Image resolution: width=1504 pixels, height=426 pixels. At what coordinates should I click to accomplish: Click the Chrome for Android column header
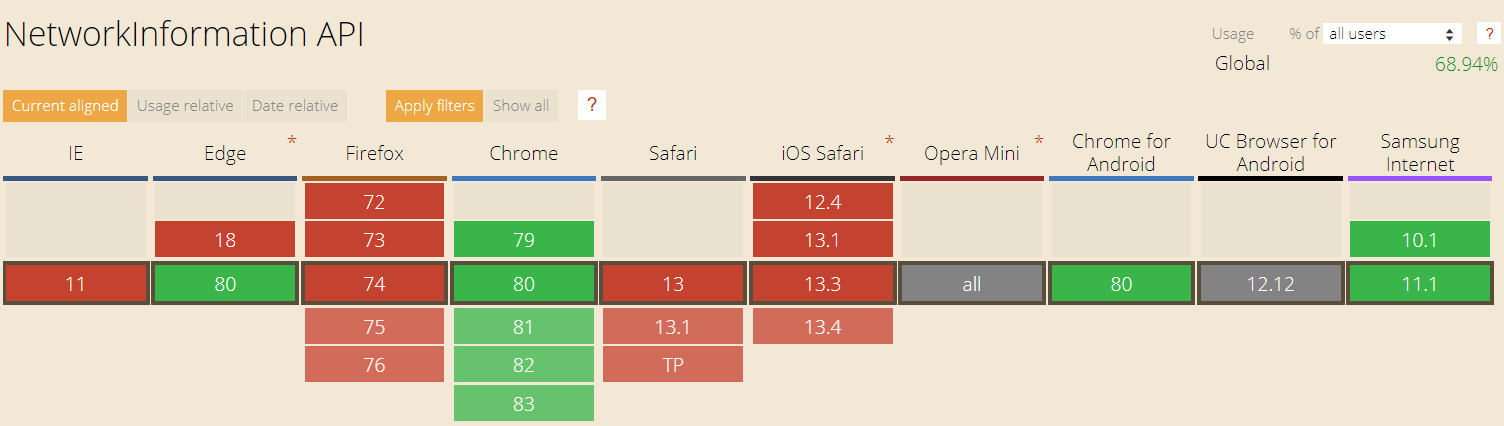(1121, 153)
